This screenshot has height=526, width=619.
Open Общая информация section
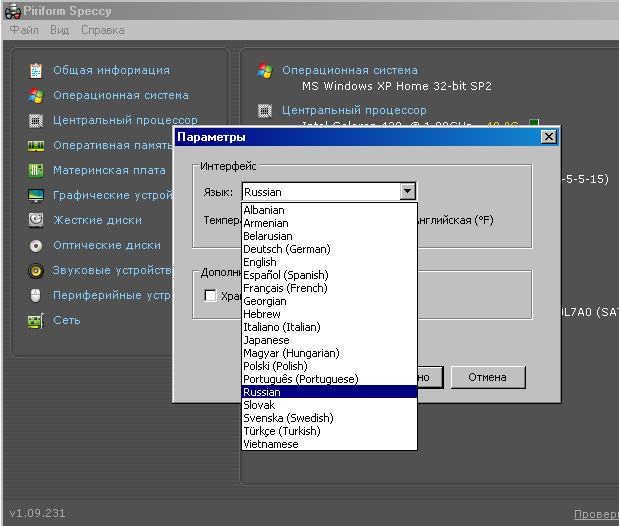point(111,70)
